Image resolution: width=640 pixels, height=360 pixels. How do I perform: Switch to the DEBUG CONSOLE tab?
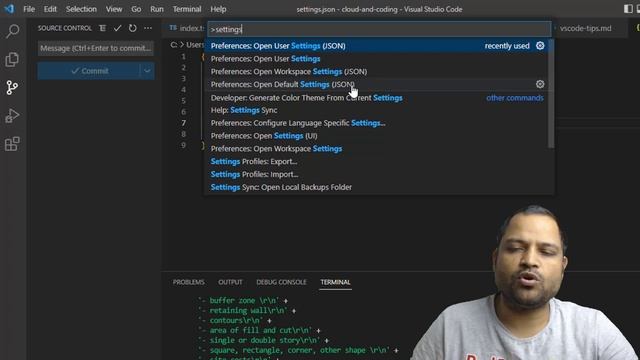[281, 282]
